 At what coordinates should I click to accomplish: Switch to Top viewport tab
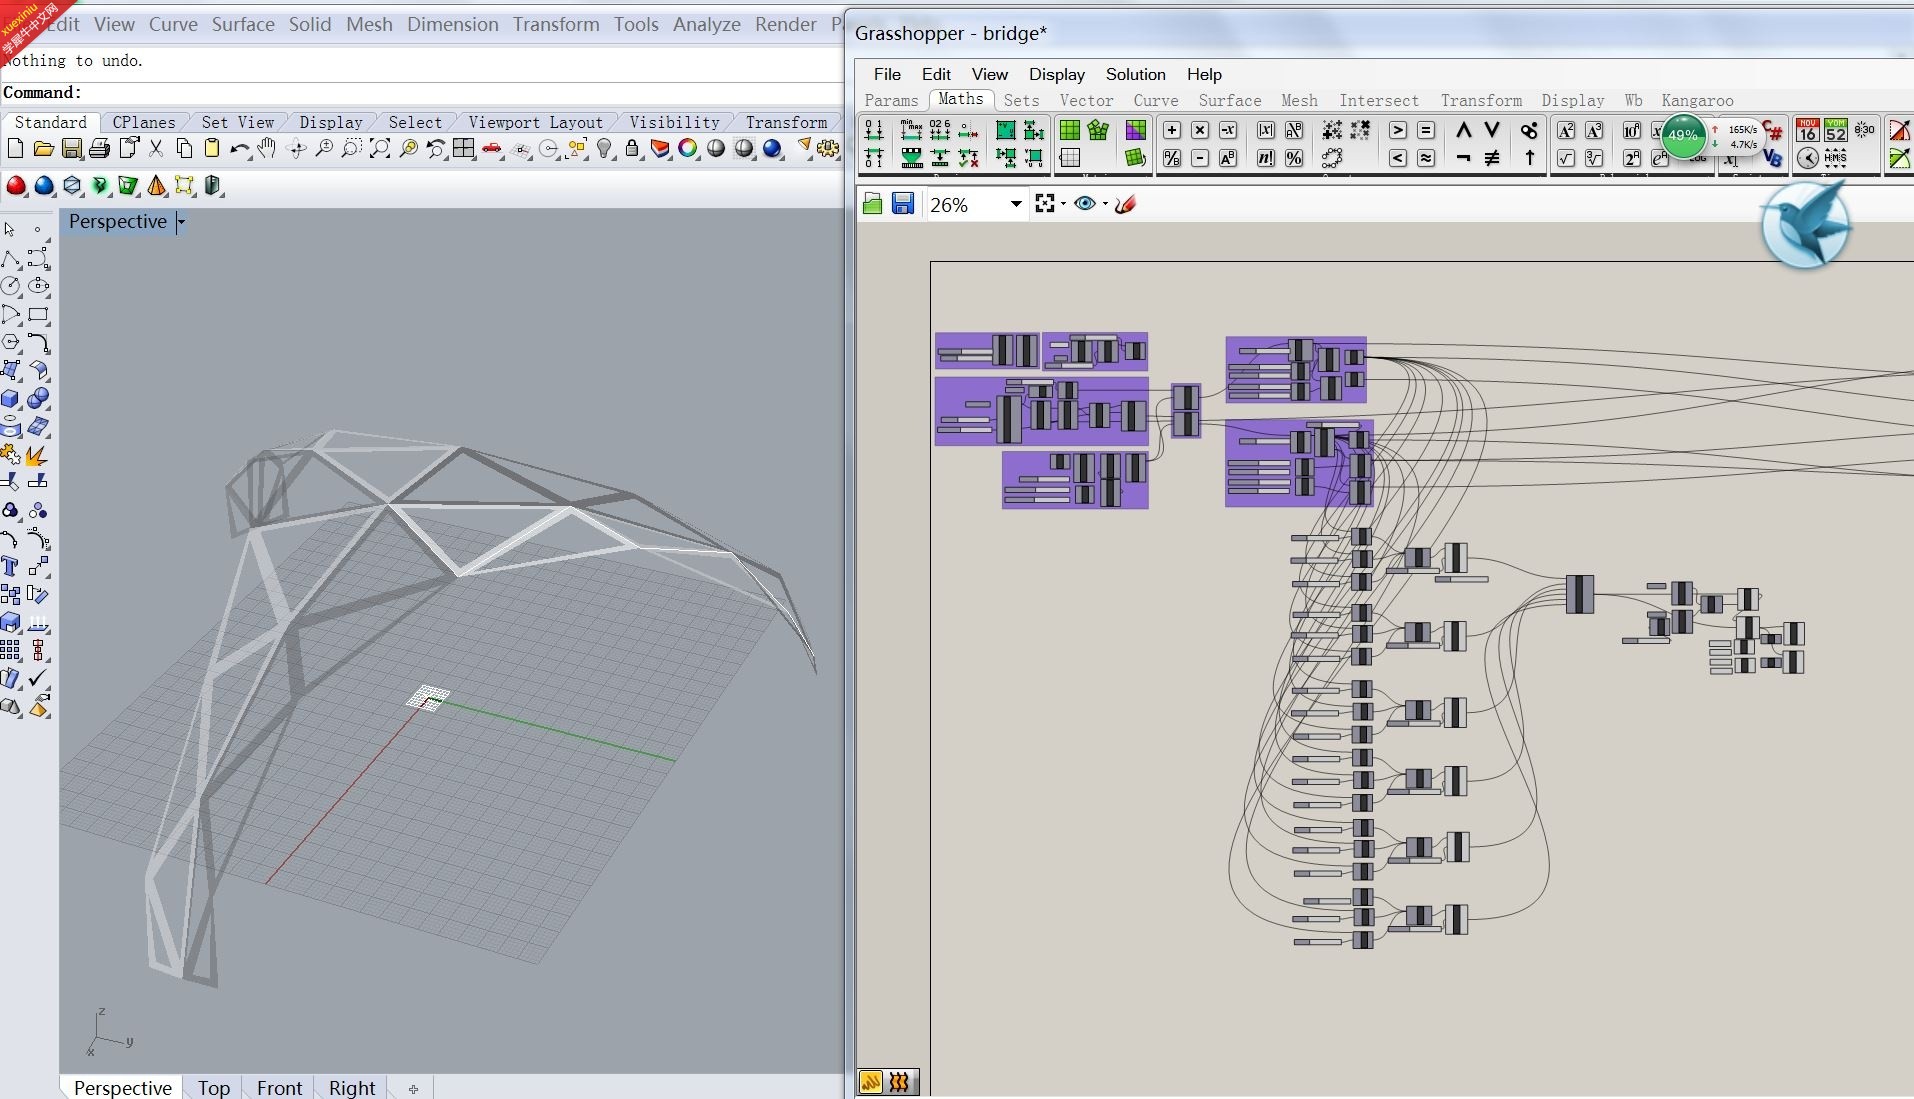pos(214,1088)
